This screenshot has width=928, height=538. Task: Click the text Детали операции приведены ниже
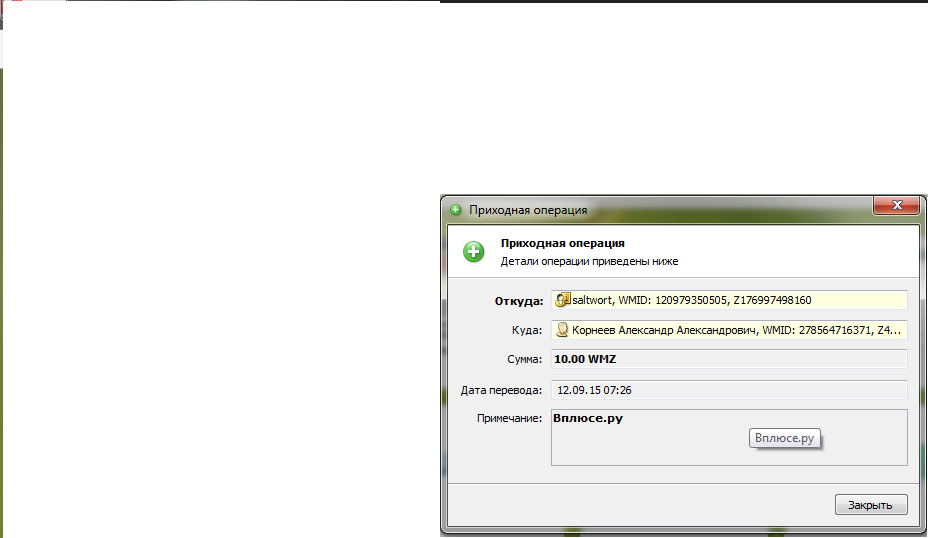click(589, 261)
